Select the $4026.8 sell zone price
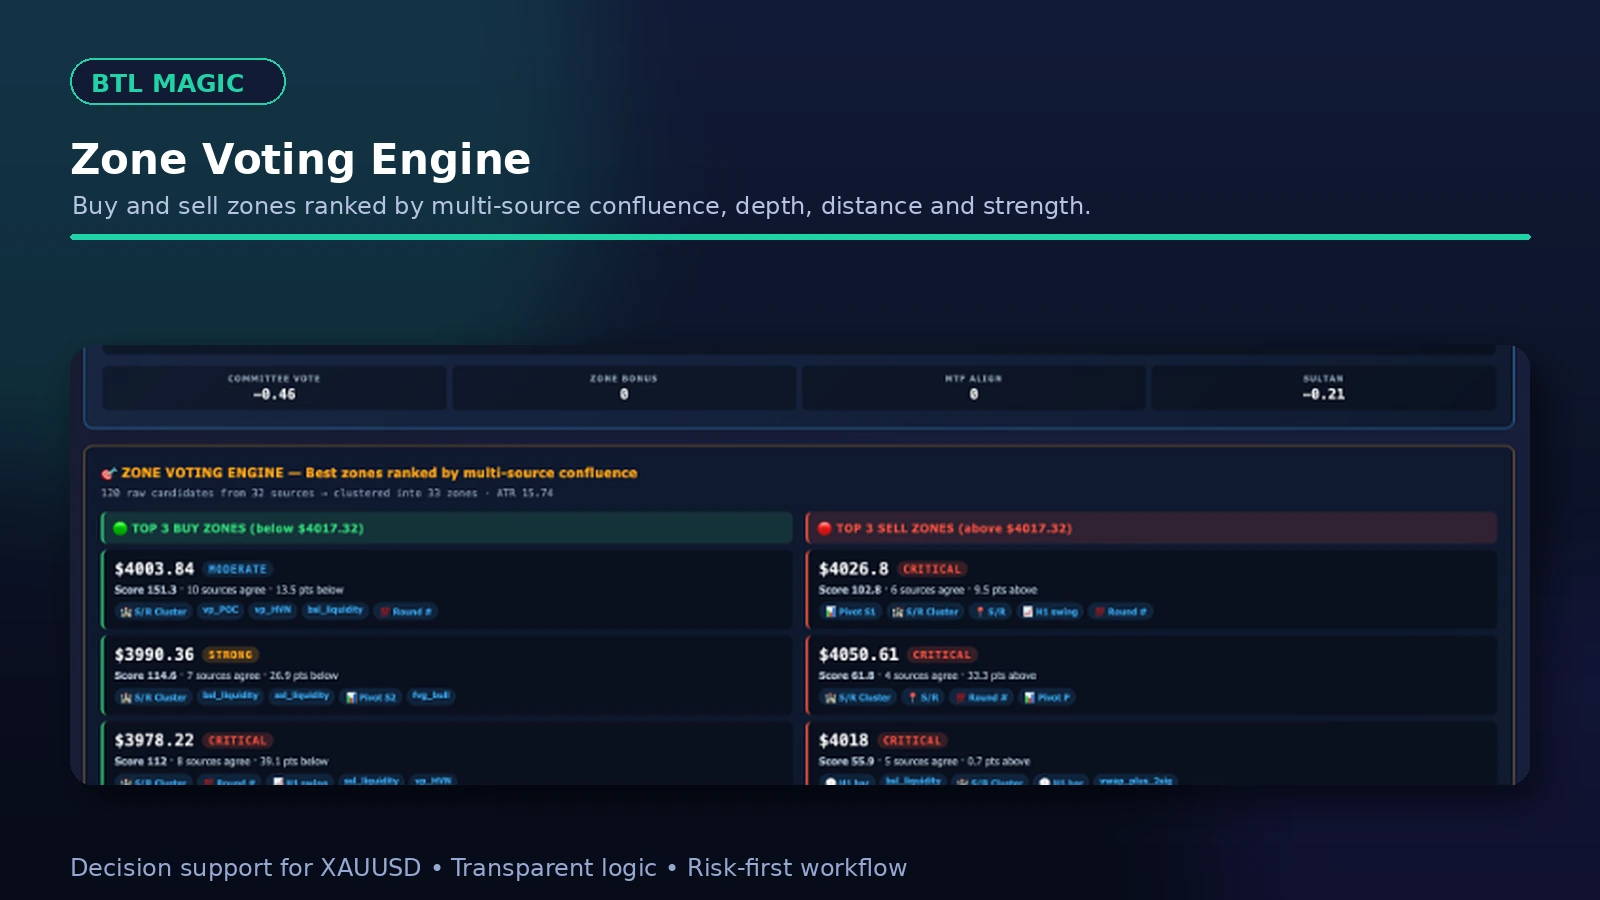Screen dimensions: 1600x900 coord(854,569)
